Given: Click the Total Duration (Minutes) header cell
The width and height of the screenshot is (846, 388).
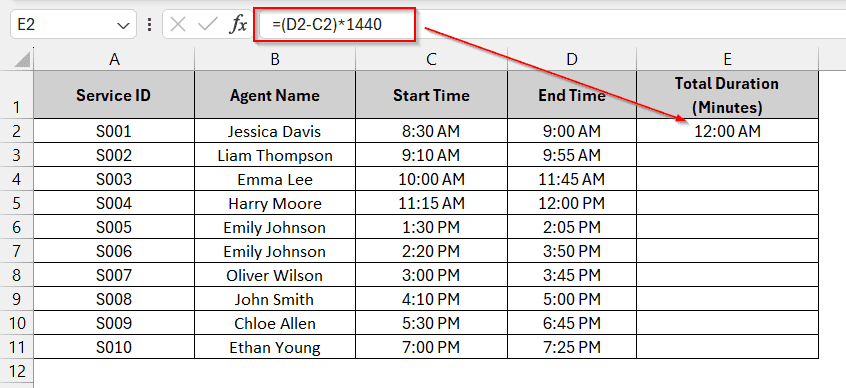Looking at the screenshot, I should [727, 95].
